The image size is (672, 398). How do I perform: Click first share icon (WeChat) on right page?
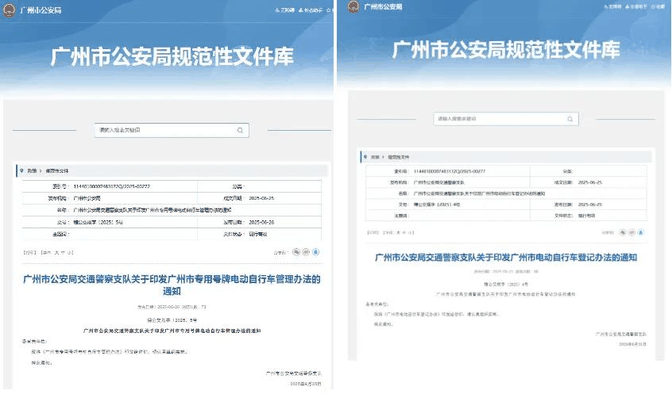pos(622,232)
